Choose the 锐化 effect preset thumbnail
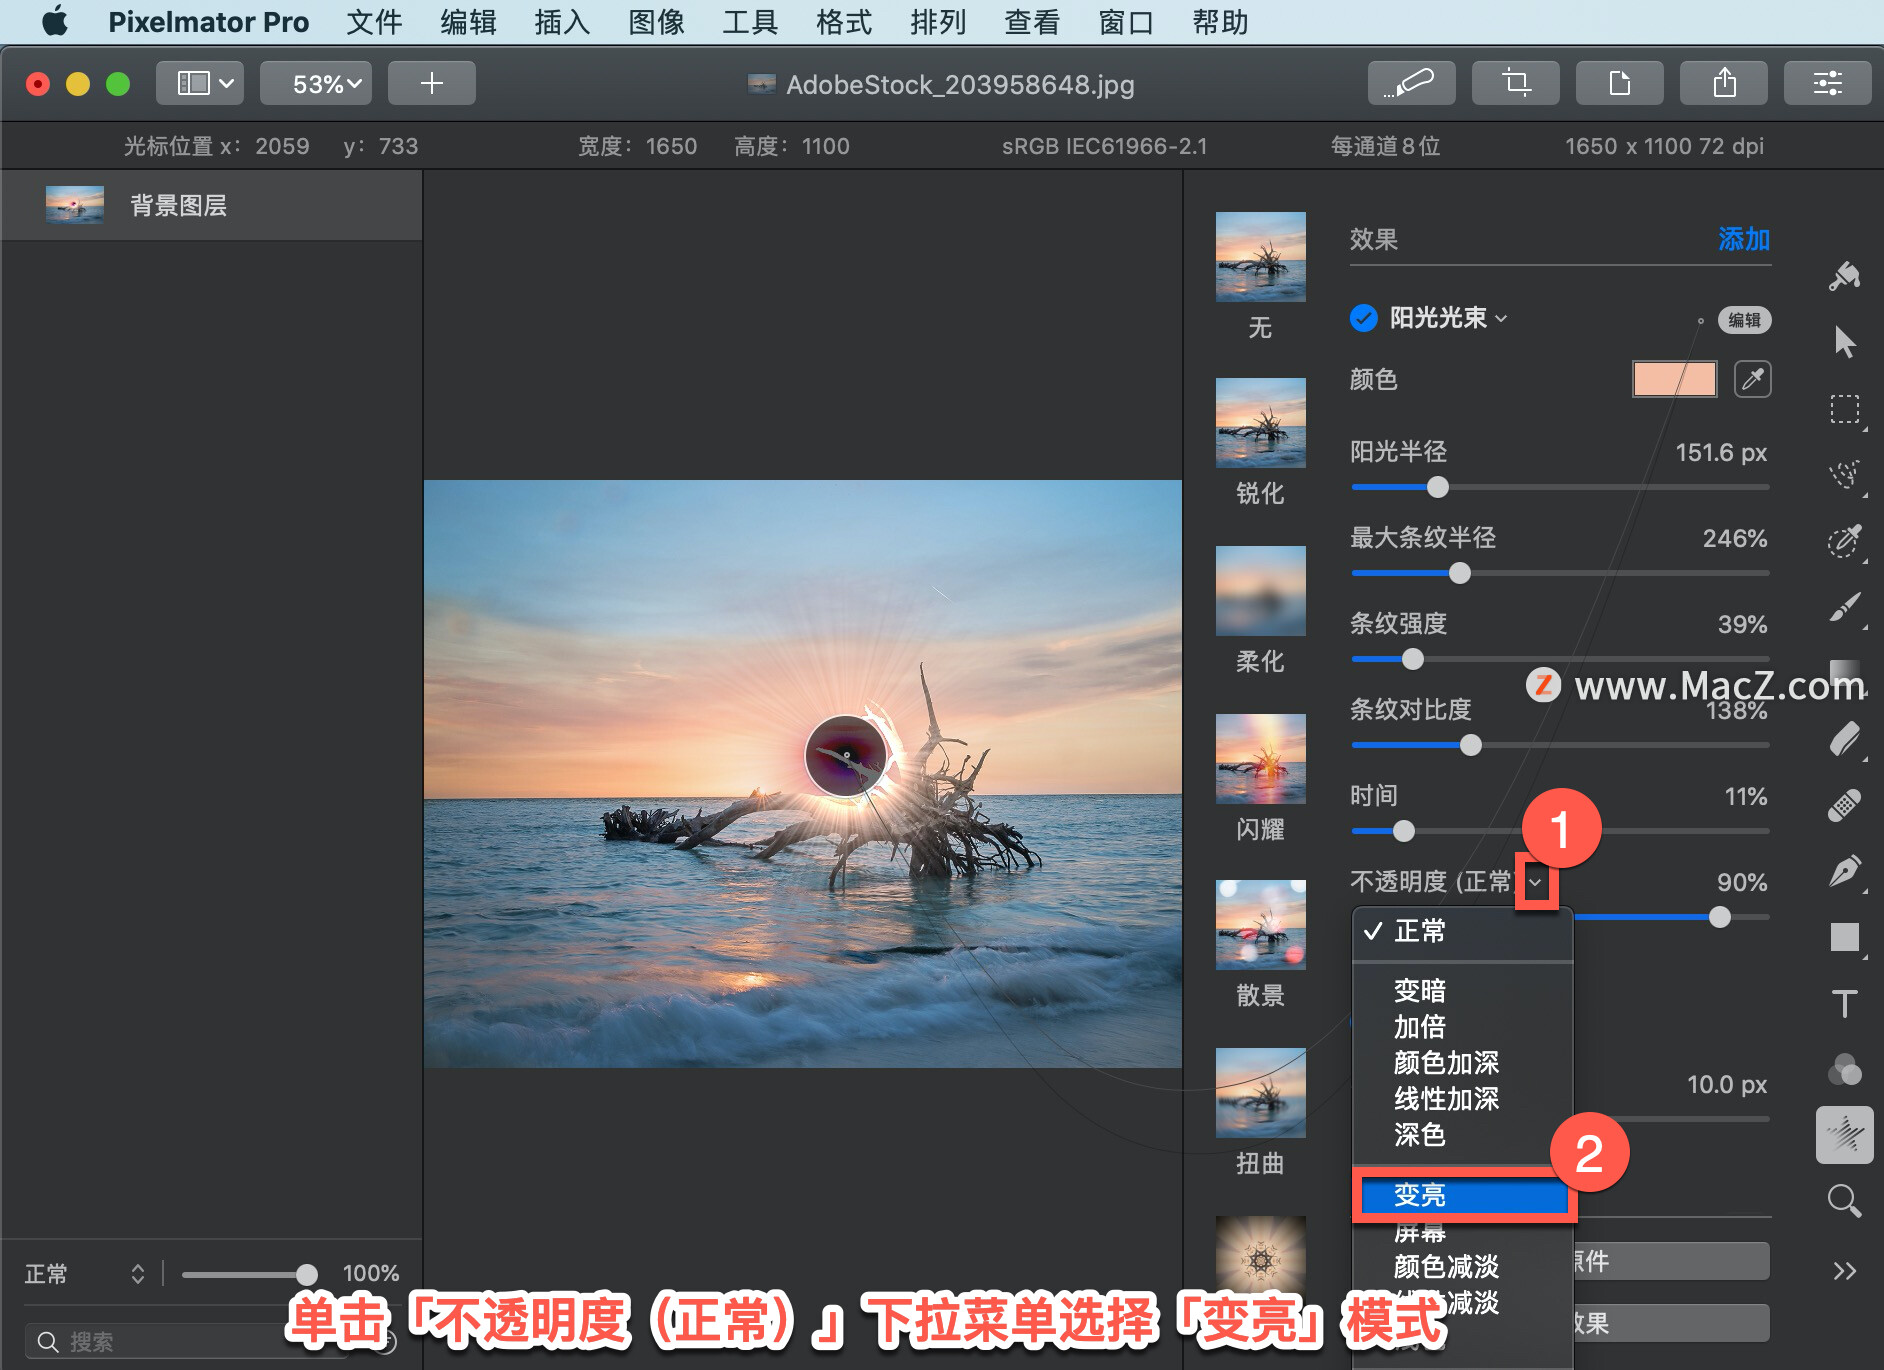 point(1260,423)
